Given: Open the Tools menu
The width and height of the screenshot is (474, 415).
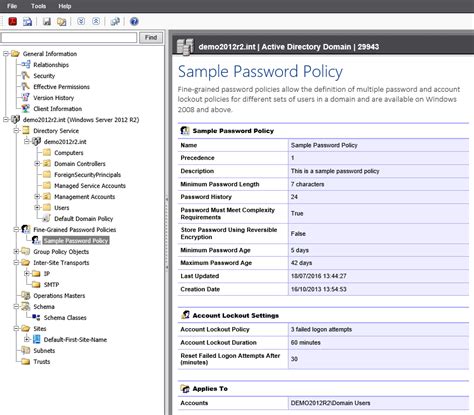Looking at the screenshot, I should (38, 6).
